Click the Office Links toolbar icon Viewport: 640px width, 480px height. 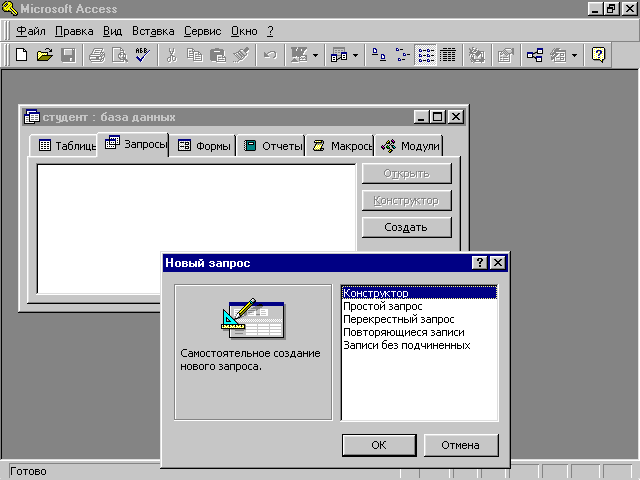(299, 55)
